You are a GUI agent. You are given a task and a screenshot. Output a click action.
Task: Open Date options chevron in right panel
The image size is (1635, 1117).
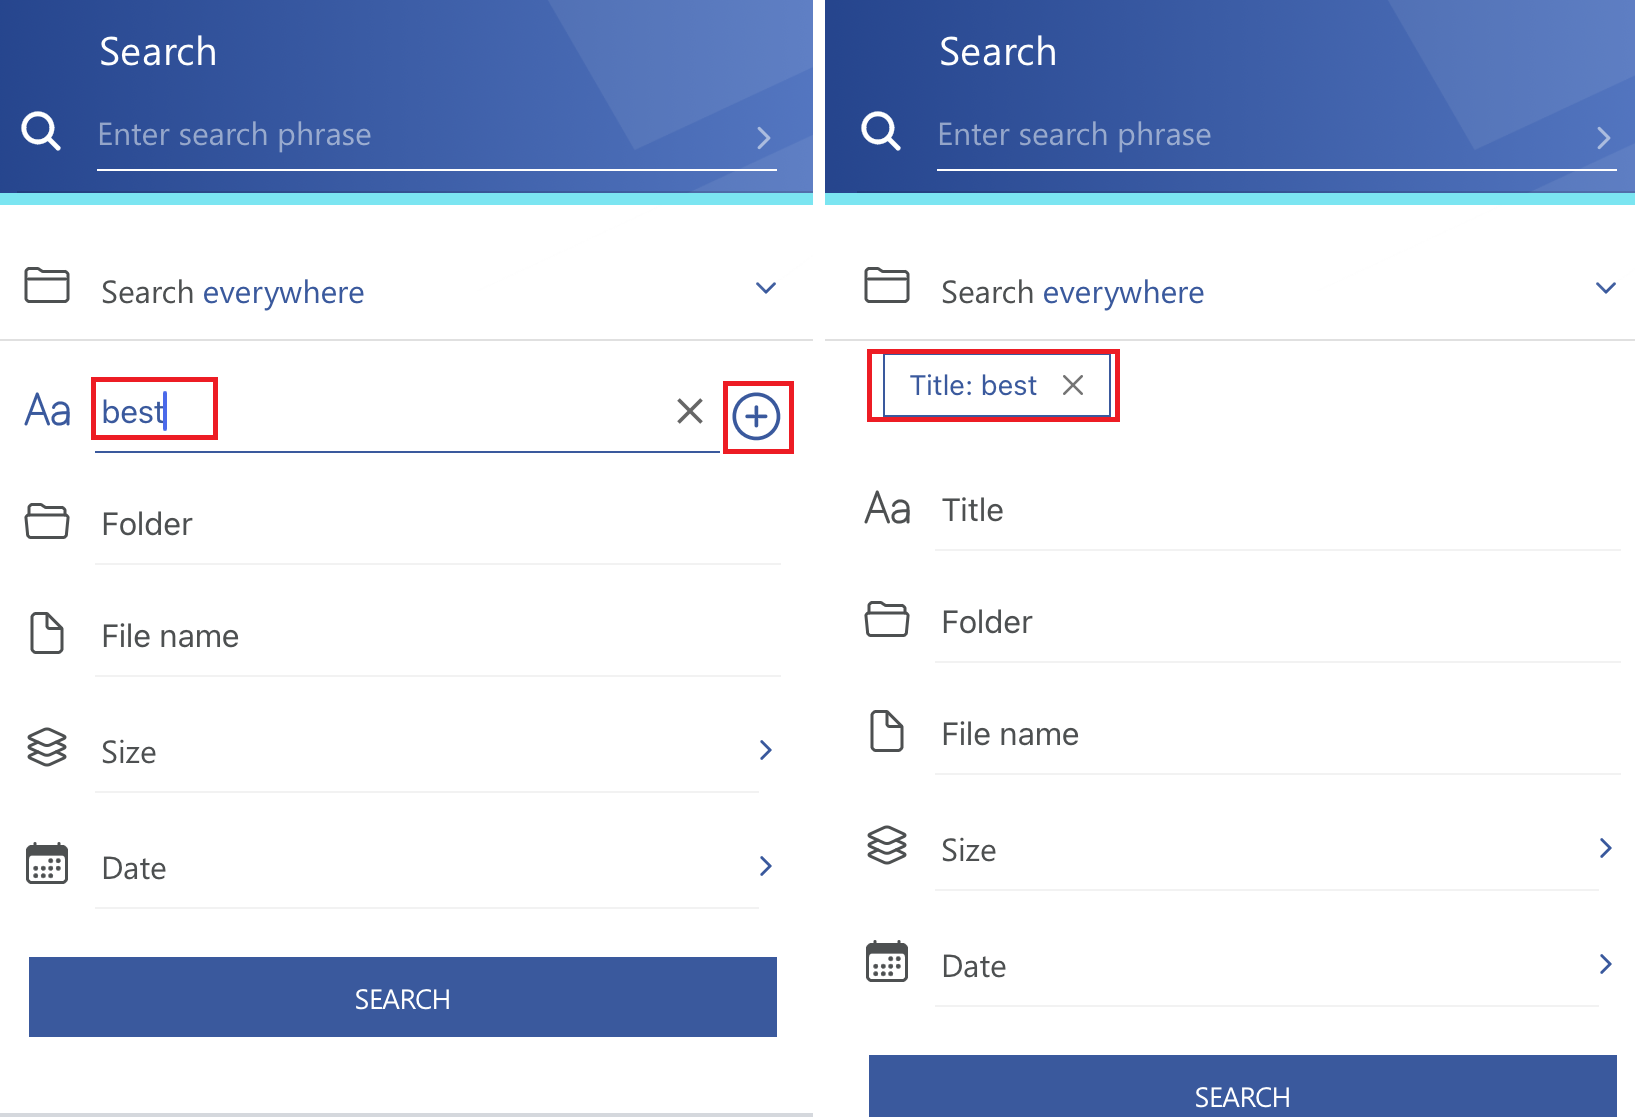click(x=1606, y=964)
